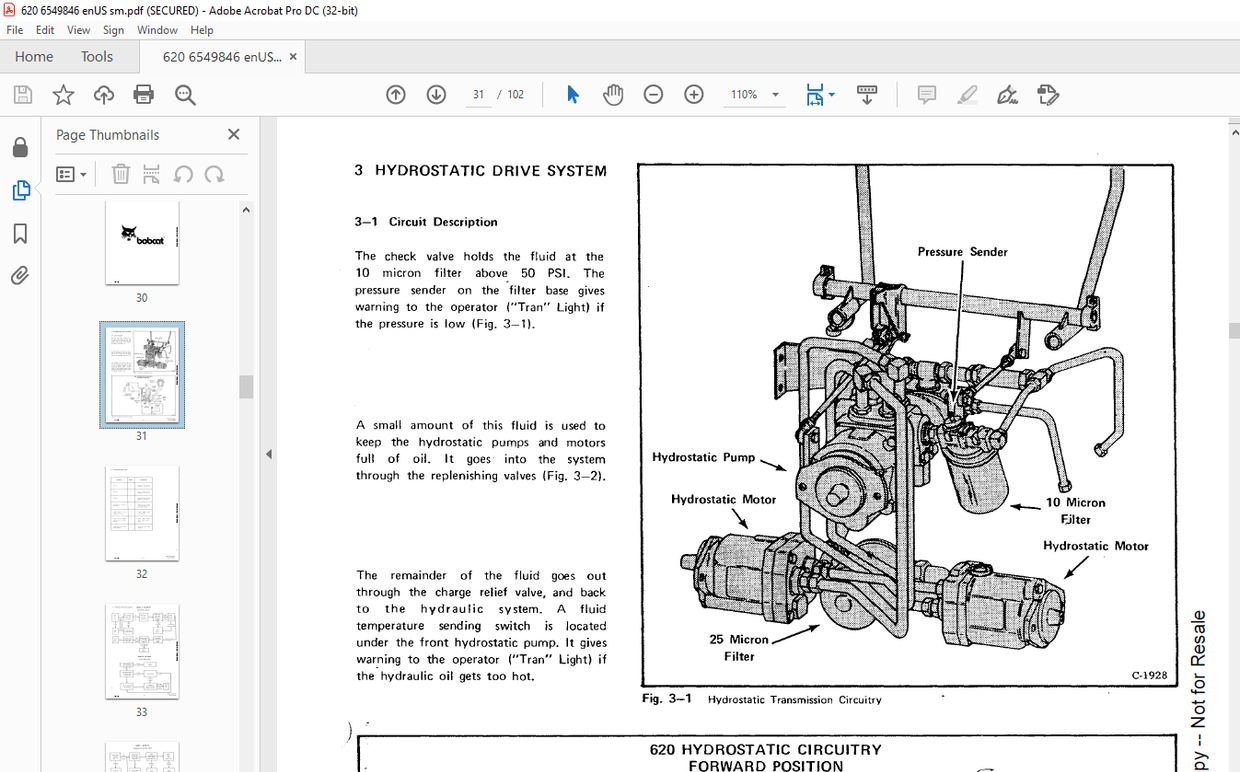
Task: Print the document
Action: pyautogui.click(x=143, y=94)
